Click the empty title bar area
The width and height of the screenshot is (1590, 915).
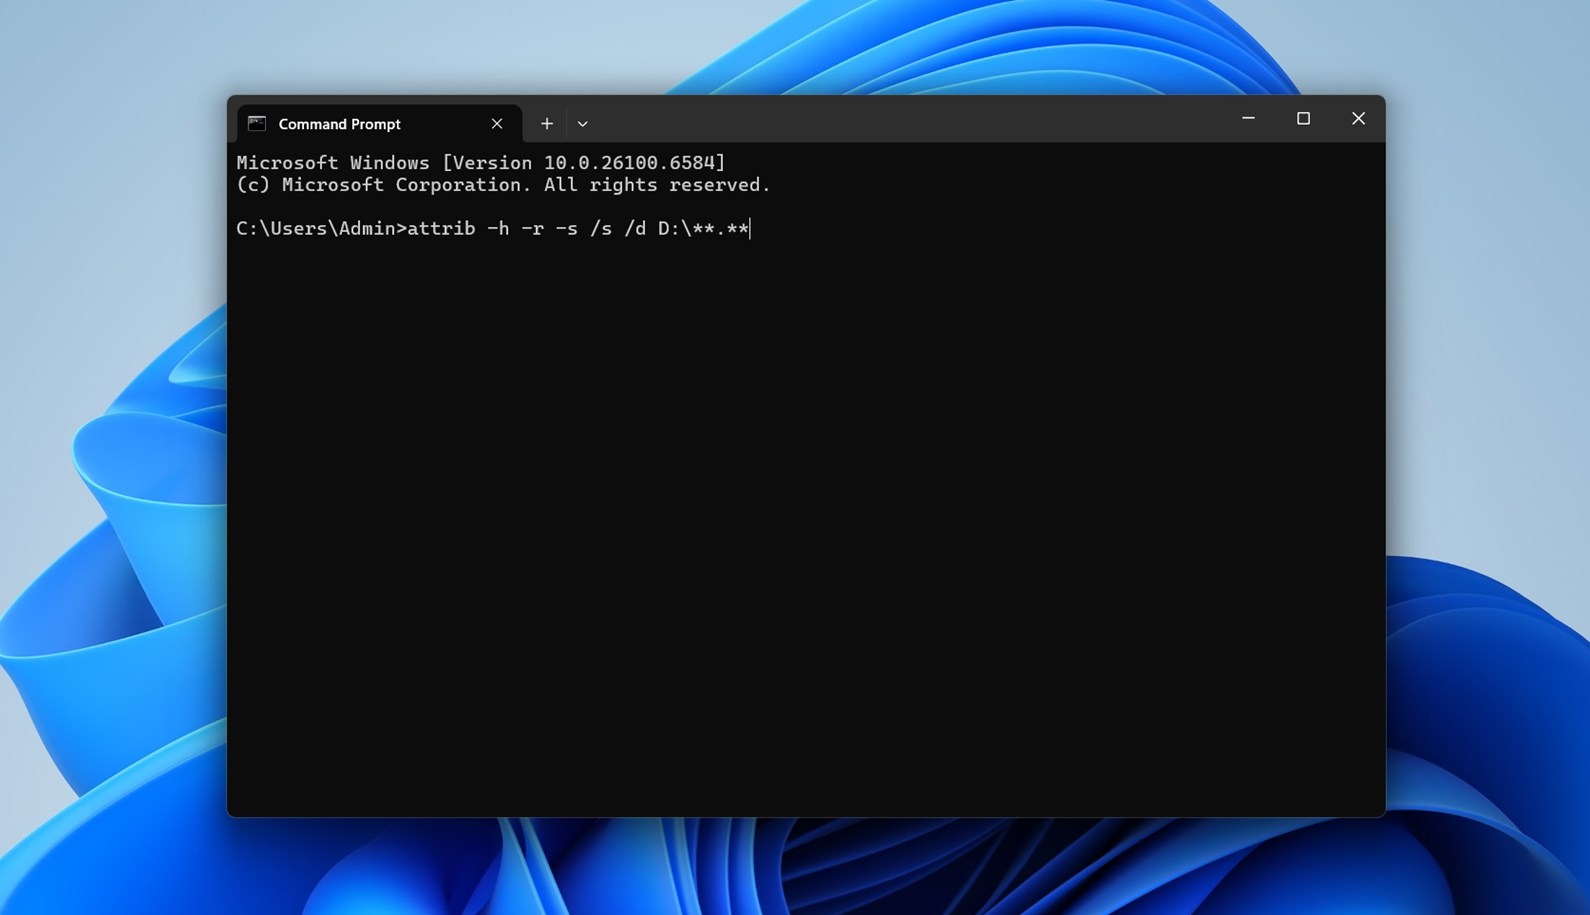pos(900,119)
